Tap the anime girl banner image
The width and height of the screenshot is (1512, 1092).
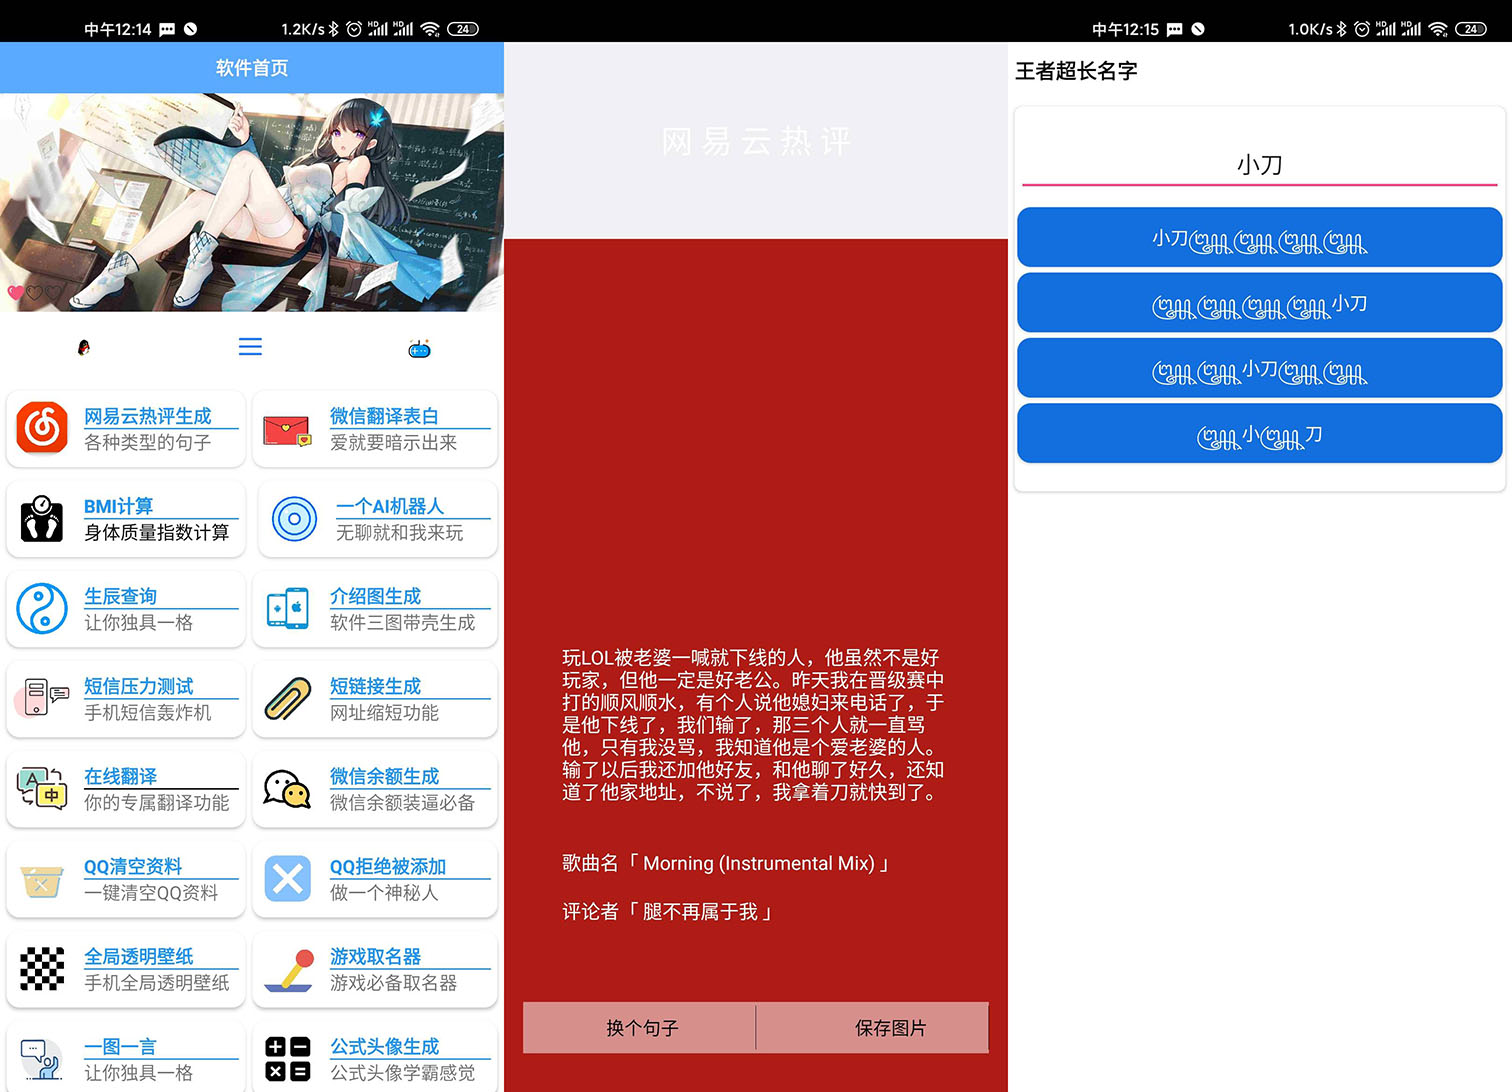pos(252,202)
